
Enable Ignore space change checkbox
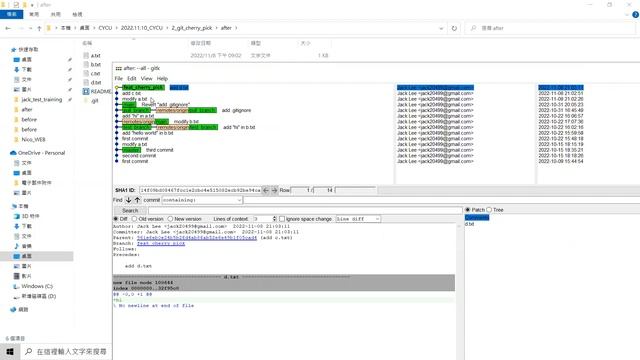coord(282,219)
